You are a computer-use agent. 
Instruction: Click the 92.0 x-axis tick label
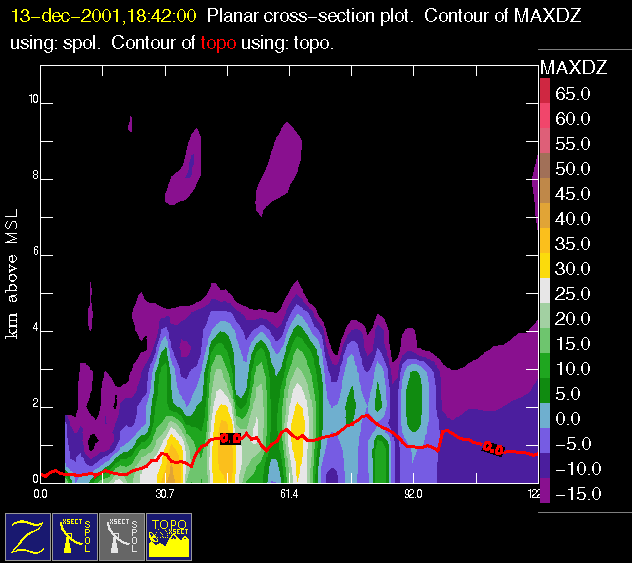pos(413,493)
